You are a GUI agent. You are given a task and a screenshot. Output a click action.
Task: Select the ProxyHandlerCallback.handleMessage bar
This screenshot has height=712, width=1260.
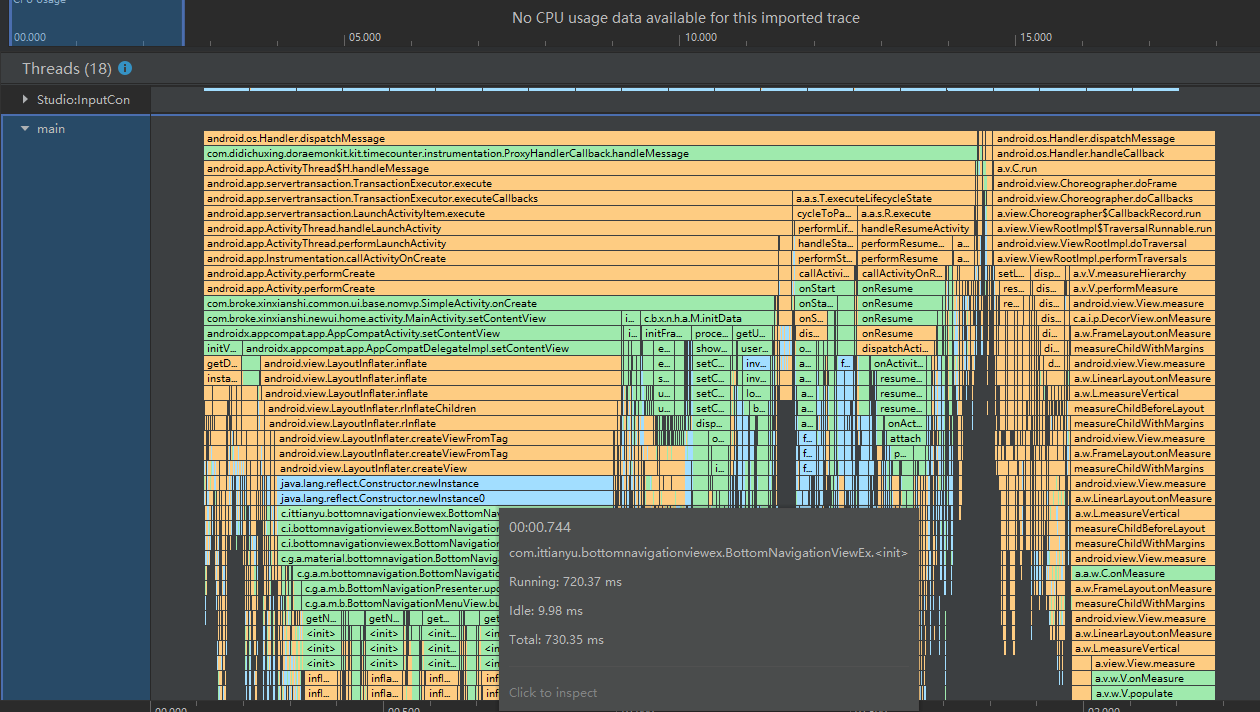pyautogui.click(x=590, y=154)
